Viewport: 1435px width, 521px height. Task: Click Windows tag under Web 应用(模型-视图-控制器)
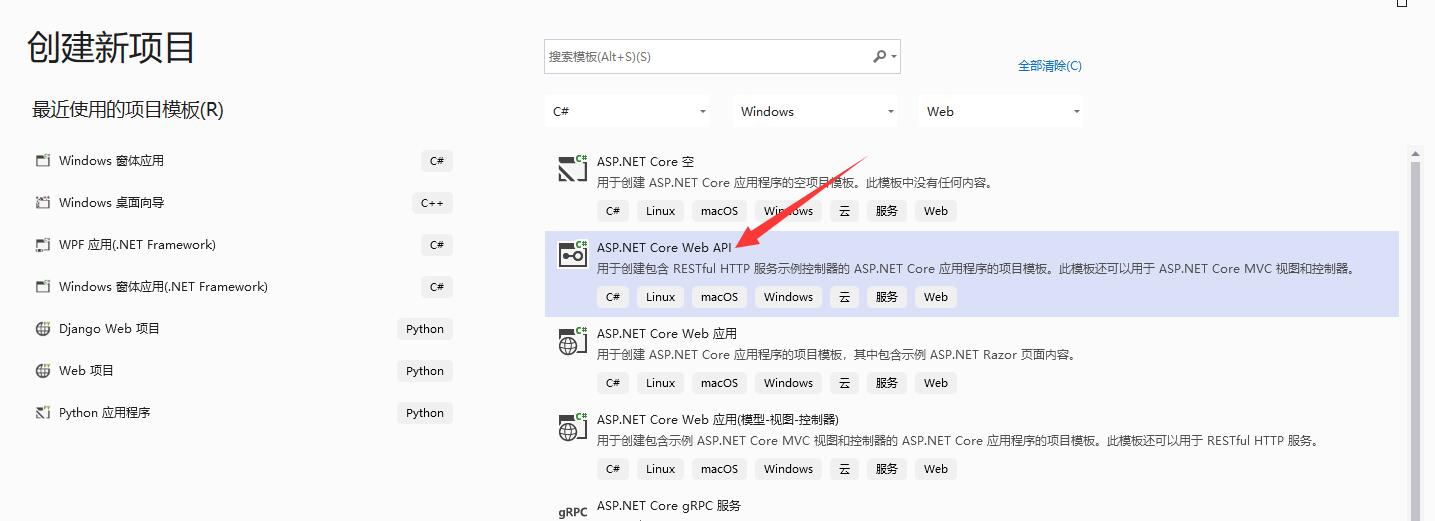pos(789,469)
